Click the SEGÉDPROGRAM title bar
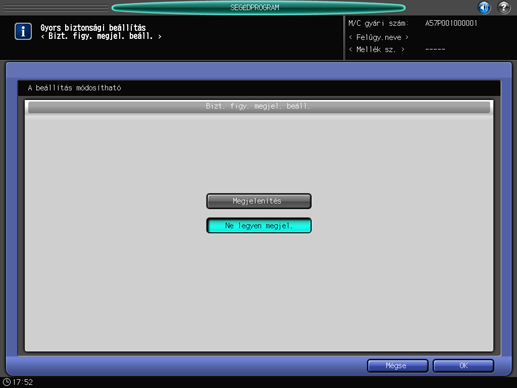The height and width of the screenshot is (388, 517). 258,7
